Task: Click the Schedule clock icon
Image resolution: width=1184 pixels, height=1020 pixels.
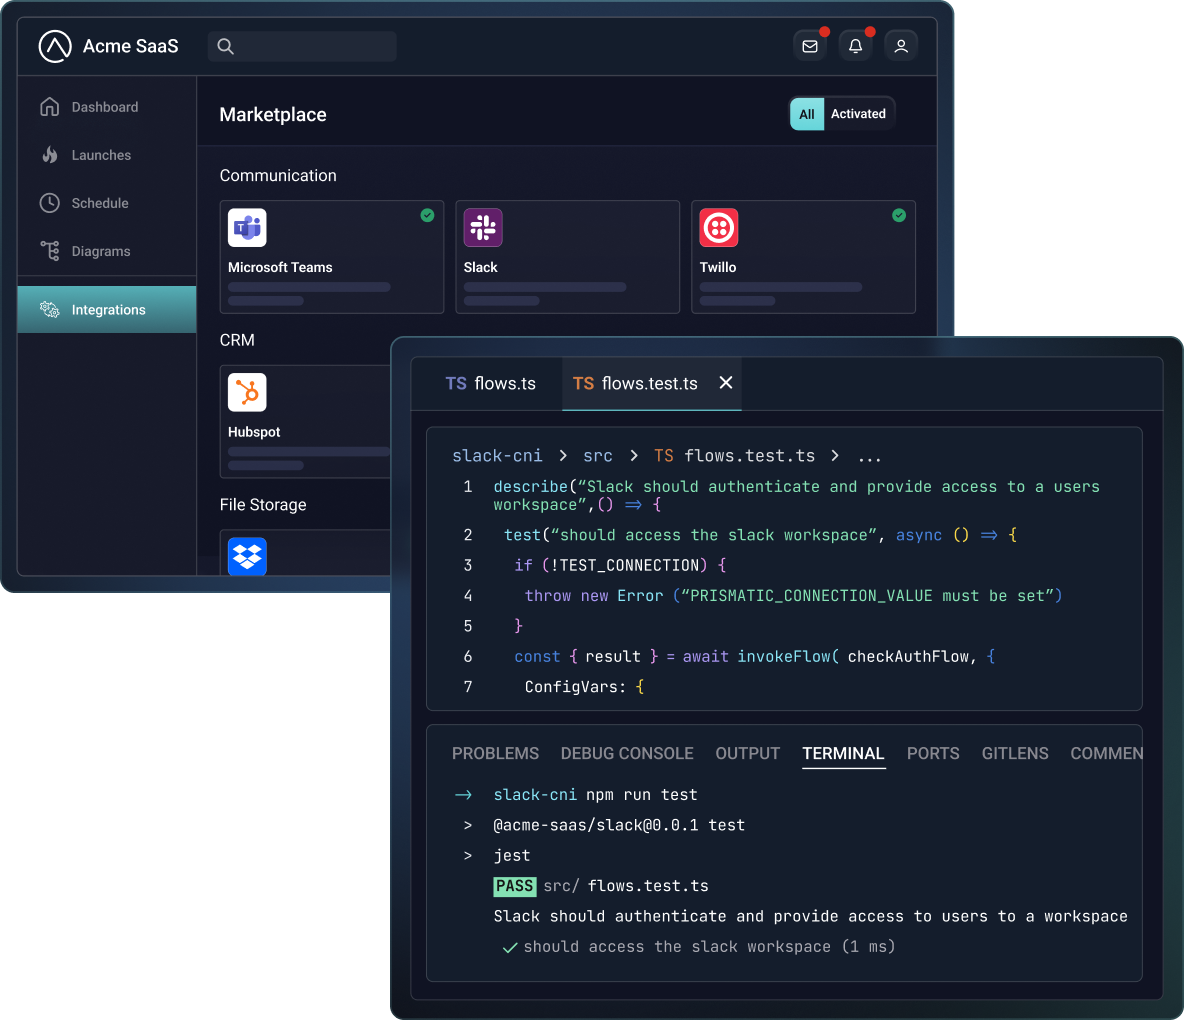Action: point(49,203)
